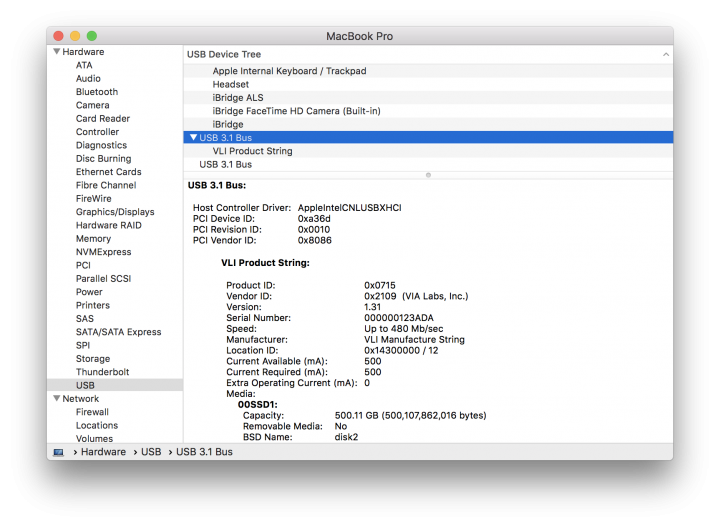The height and width of the screenshot is (527, 720).
Task: Click the 00SSD1 media heading
Action: [x=258, y=404]
